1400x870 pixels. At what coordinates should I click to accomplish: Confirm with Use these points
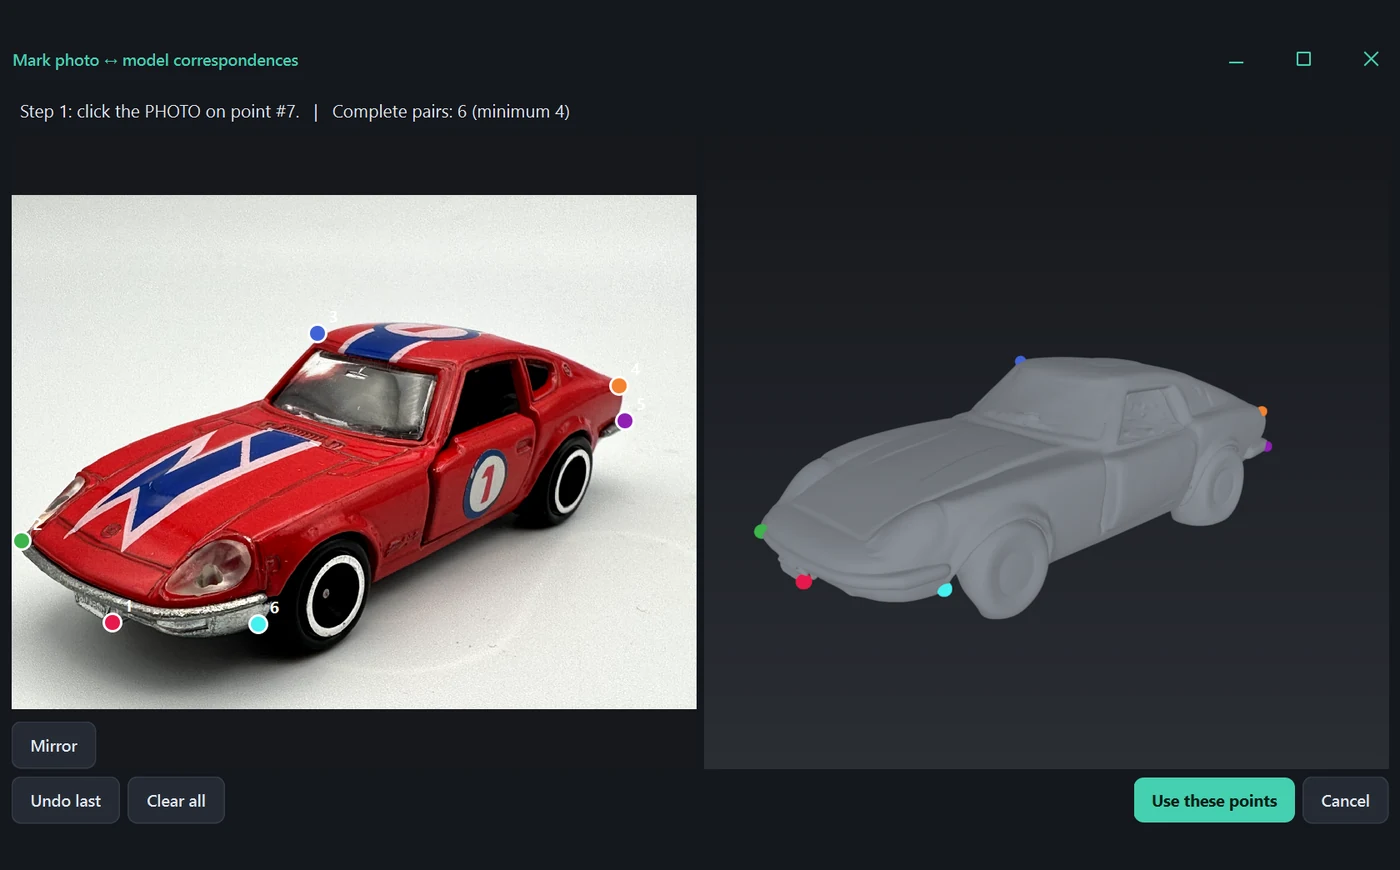[1214, 801]
